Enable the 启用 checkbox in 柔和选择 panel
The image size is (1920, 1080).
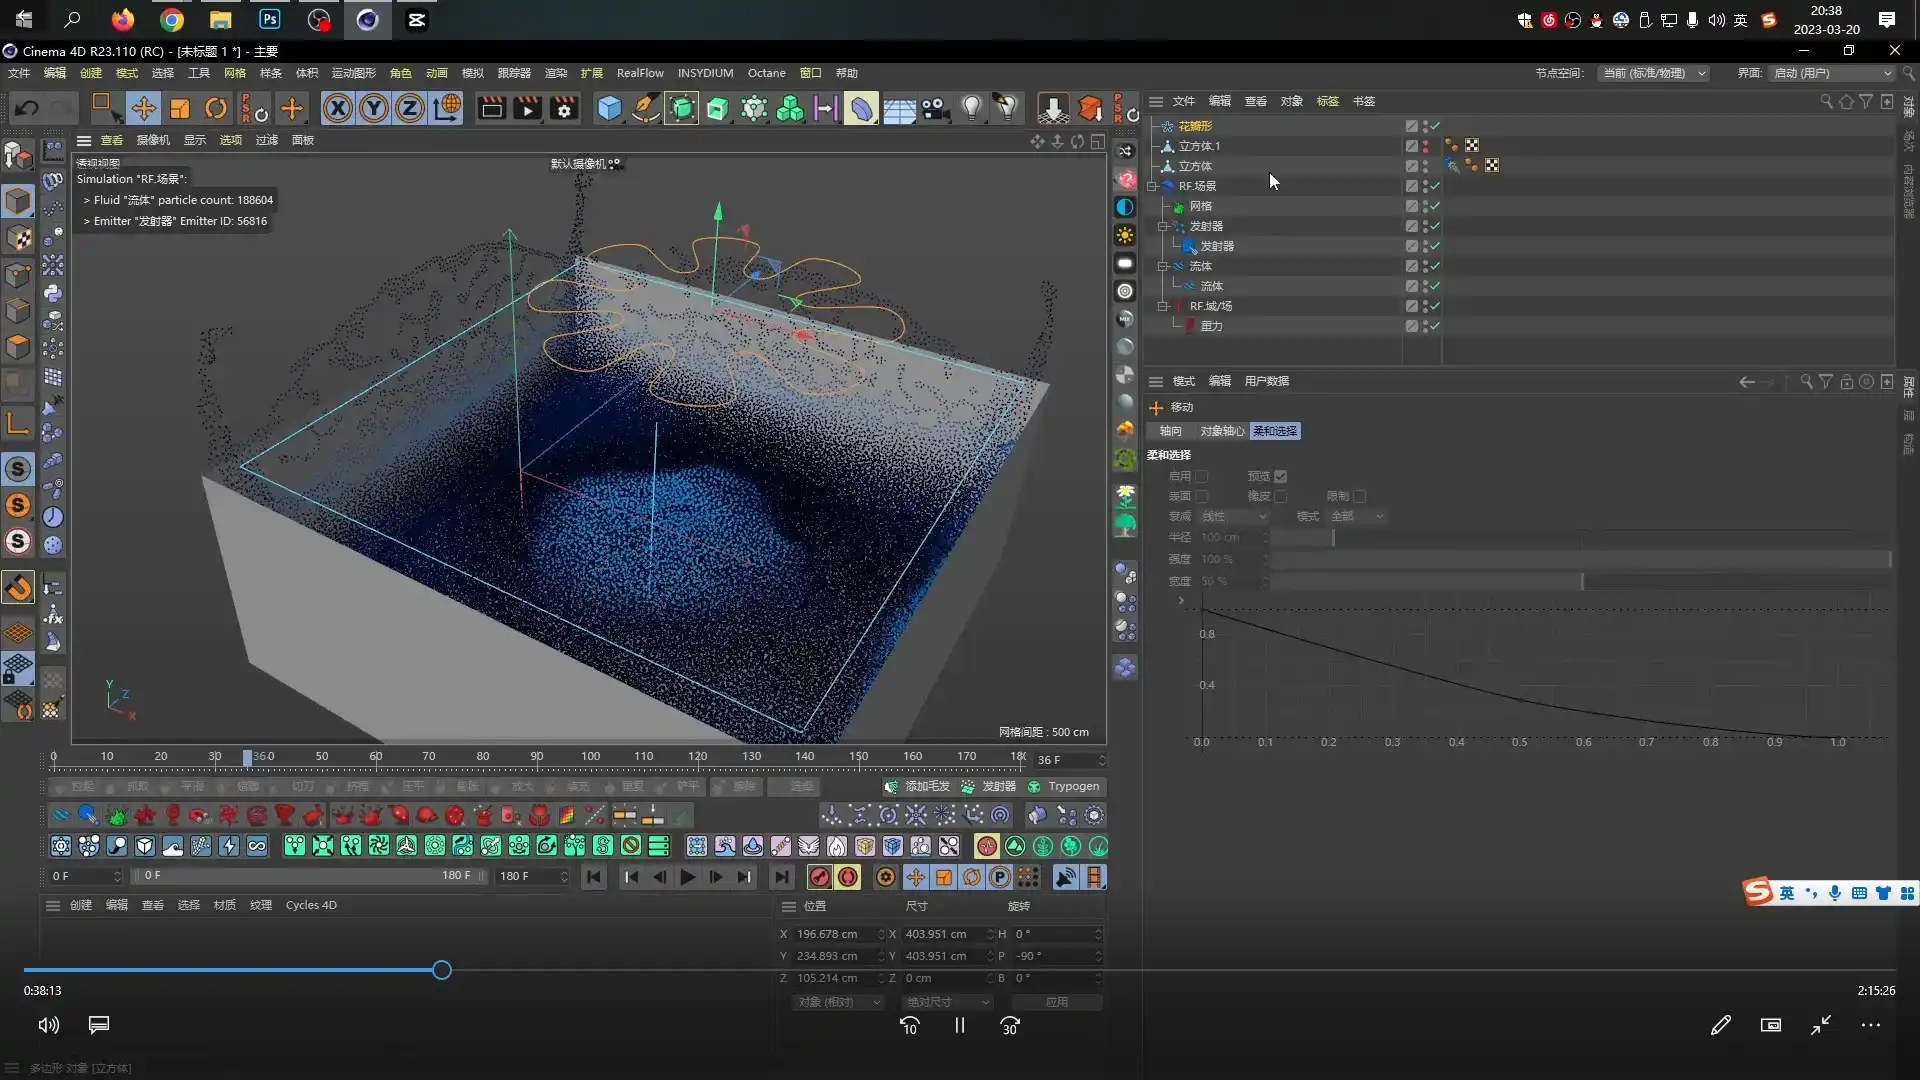[1203, 476]
